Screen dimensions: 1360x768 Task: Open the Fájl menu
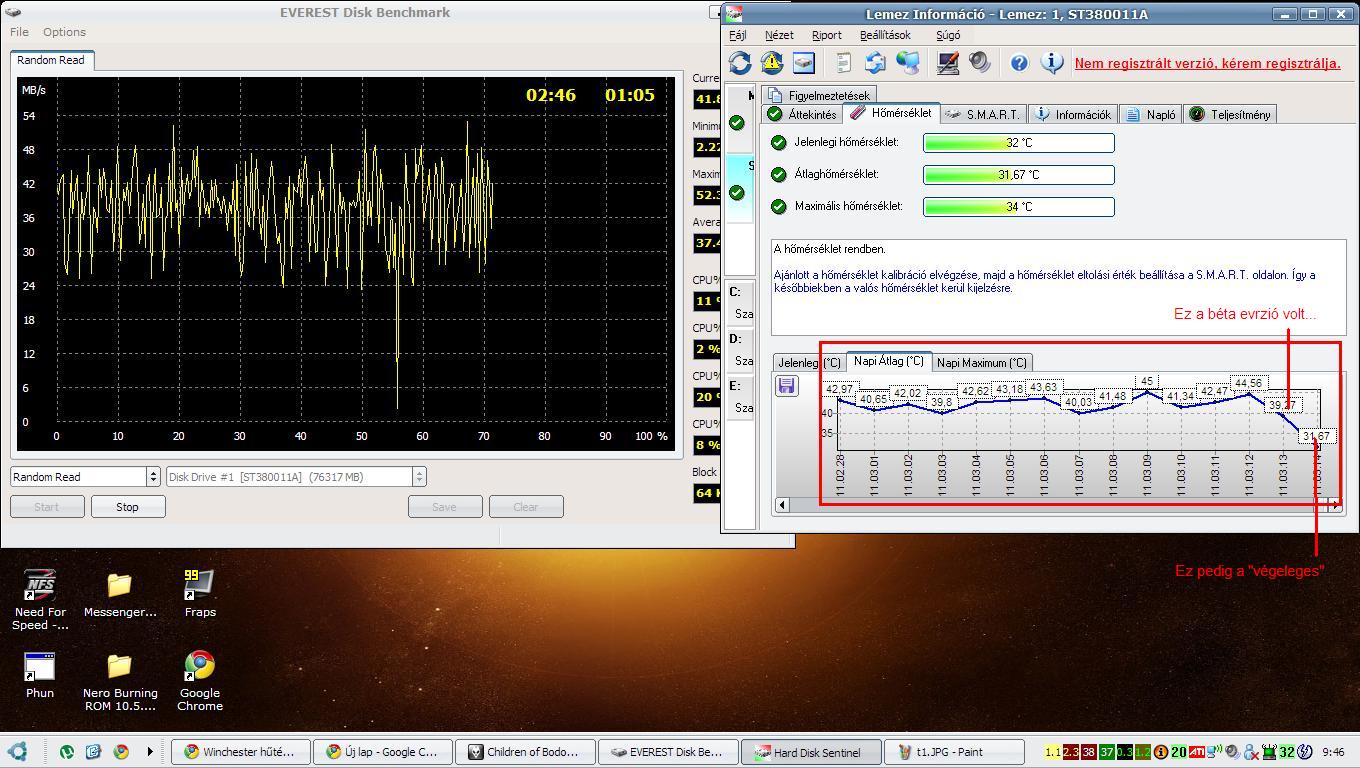coord(738,35)
